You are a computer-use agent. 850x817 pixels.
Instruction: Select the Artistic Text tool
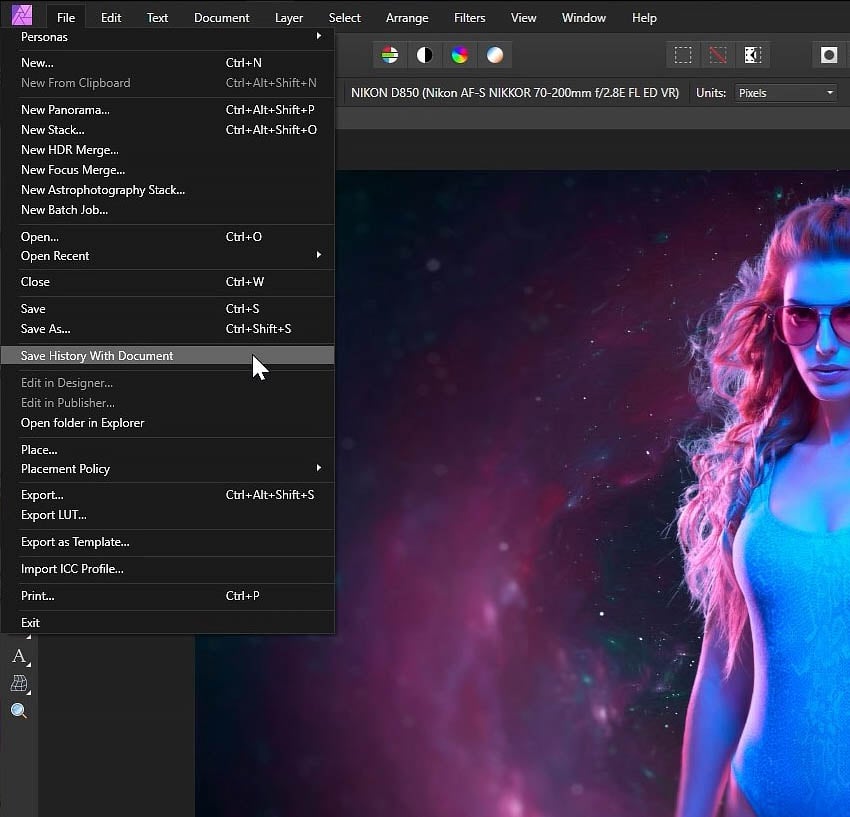point(20,657)
